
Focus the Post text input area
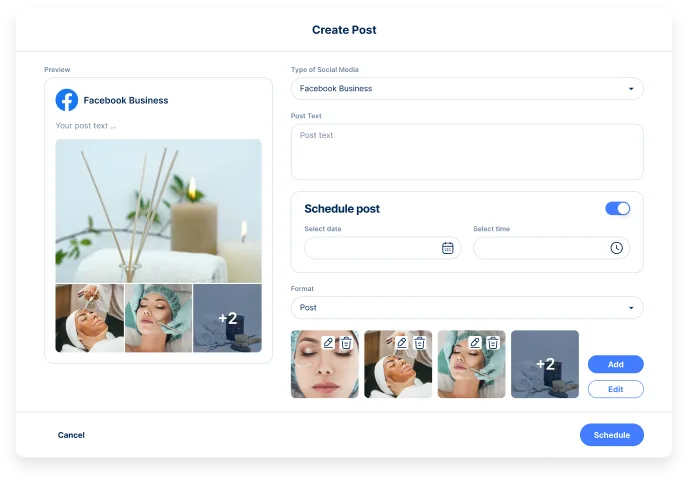pyautogui.click(x=467, y=152)
